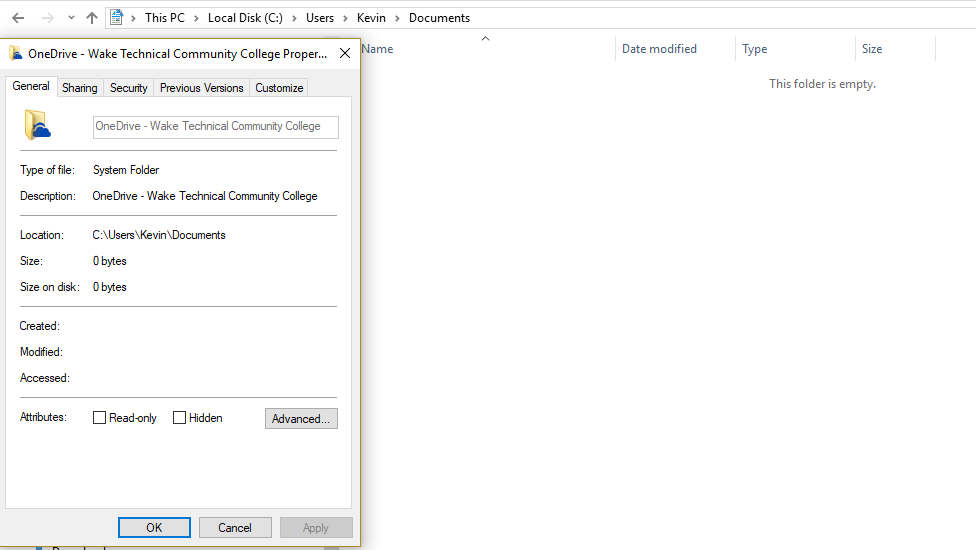Screen dimensions: 976x550
Task: Navigate to Local Disk (C:) breadcrumb
Action: (245, 18)
